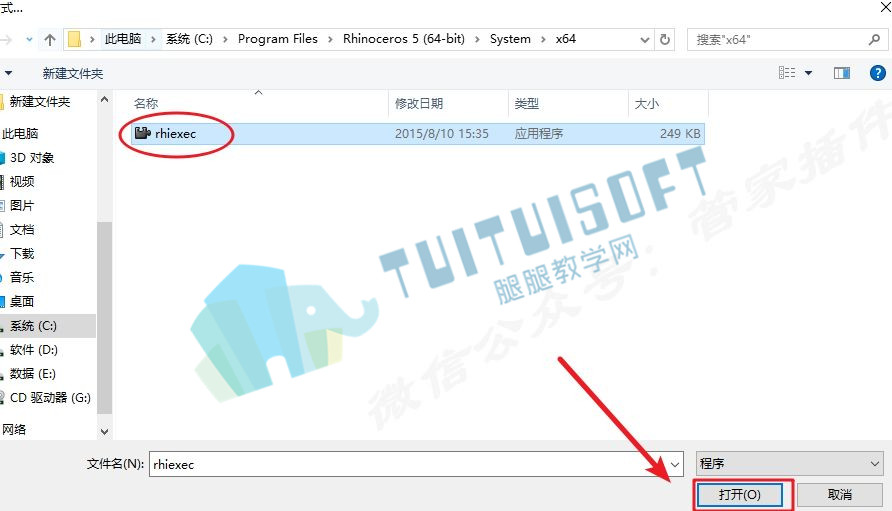Open 音乐 folder in navigation pane

[22, 277]
